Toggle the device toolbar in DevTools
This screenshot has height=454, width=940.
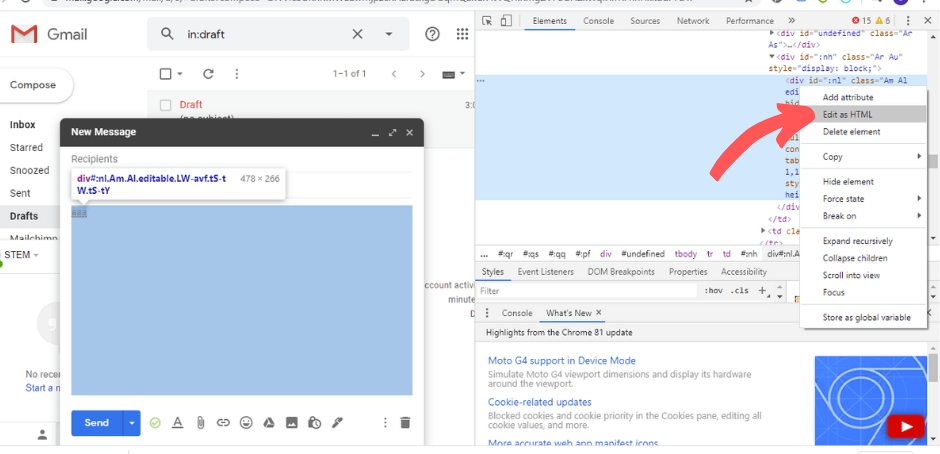tap(506, 21)
